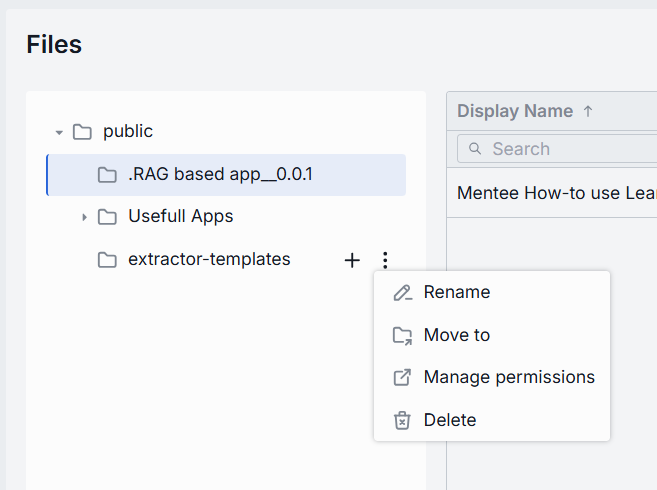This screenshot has width=657, height=490.
Task: Click the Move to folder-arrow icon
Action: tap(403, 336)
